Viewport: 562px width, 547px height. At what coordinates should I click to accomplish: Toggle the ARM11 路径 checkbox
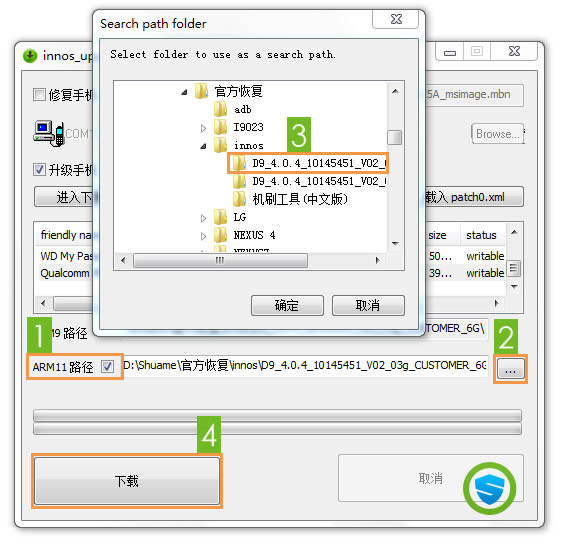pyautogui.click(x=107, y=366)
